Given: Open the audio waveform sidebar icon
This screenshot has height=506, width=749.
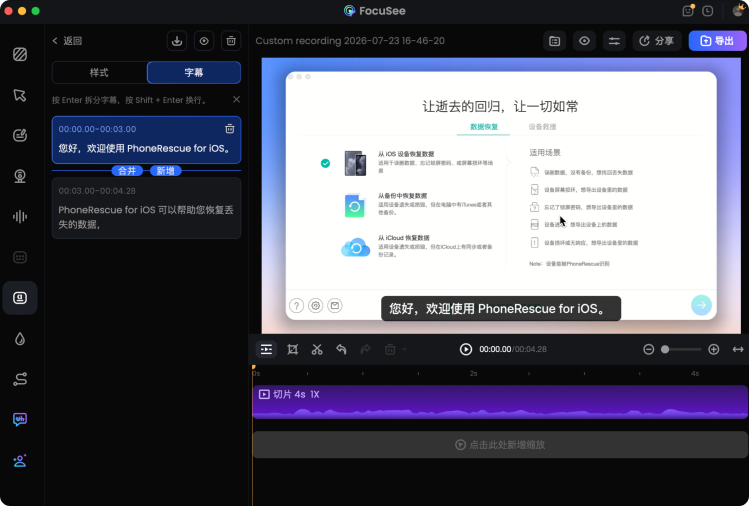Looking at the screenshot, I should (x=20, y=217).
